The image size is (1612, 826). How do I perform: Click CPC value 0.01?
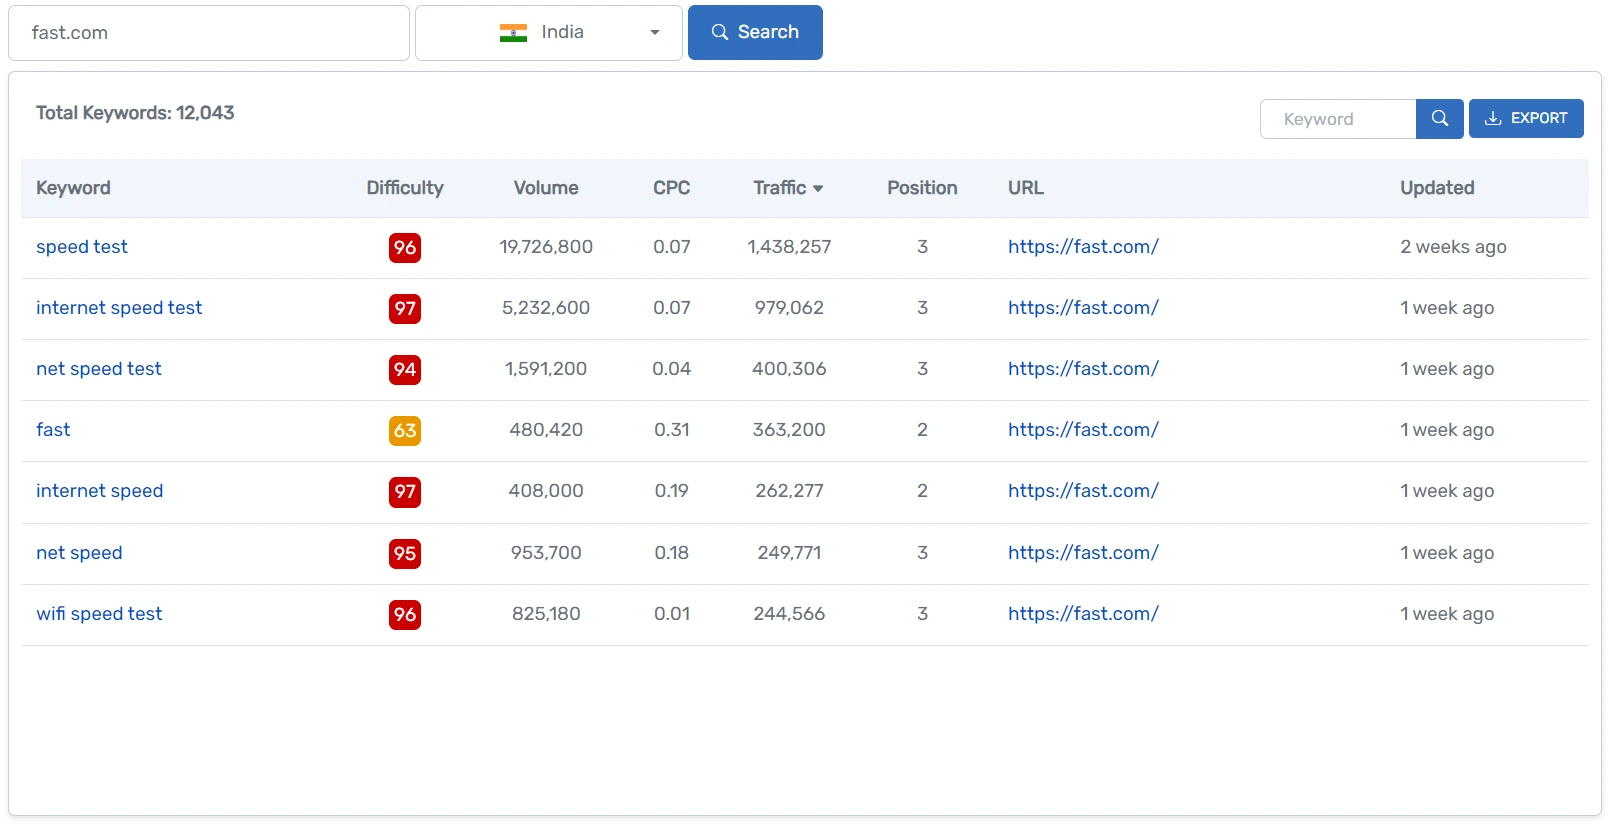672,614
